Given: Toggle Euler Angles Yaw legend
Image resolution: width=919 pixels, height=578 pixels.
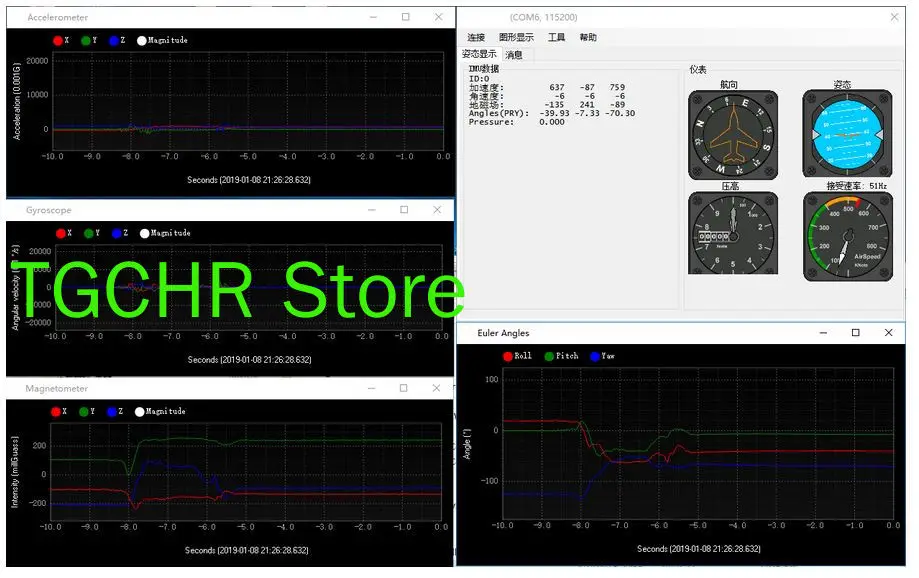Looking at the screenshot, I should pyautogui.click(x=603, y=356).
